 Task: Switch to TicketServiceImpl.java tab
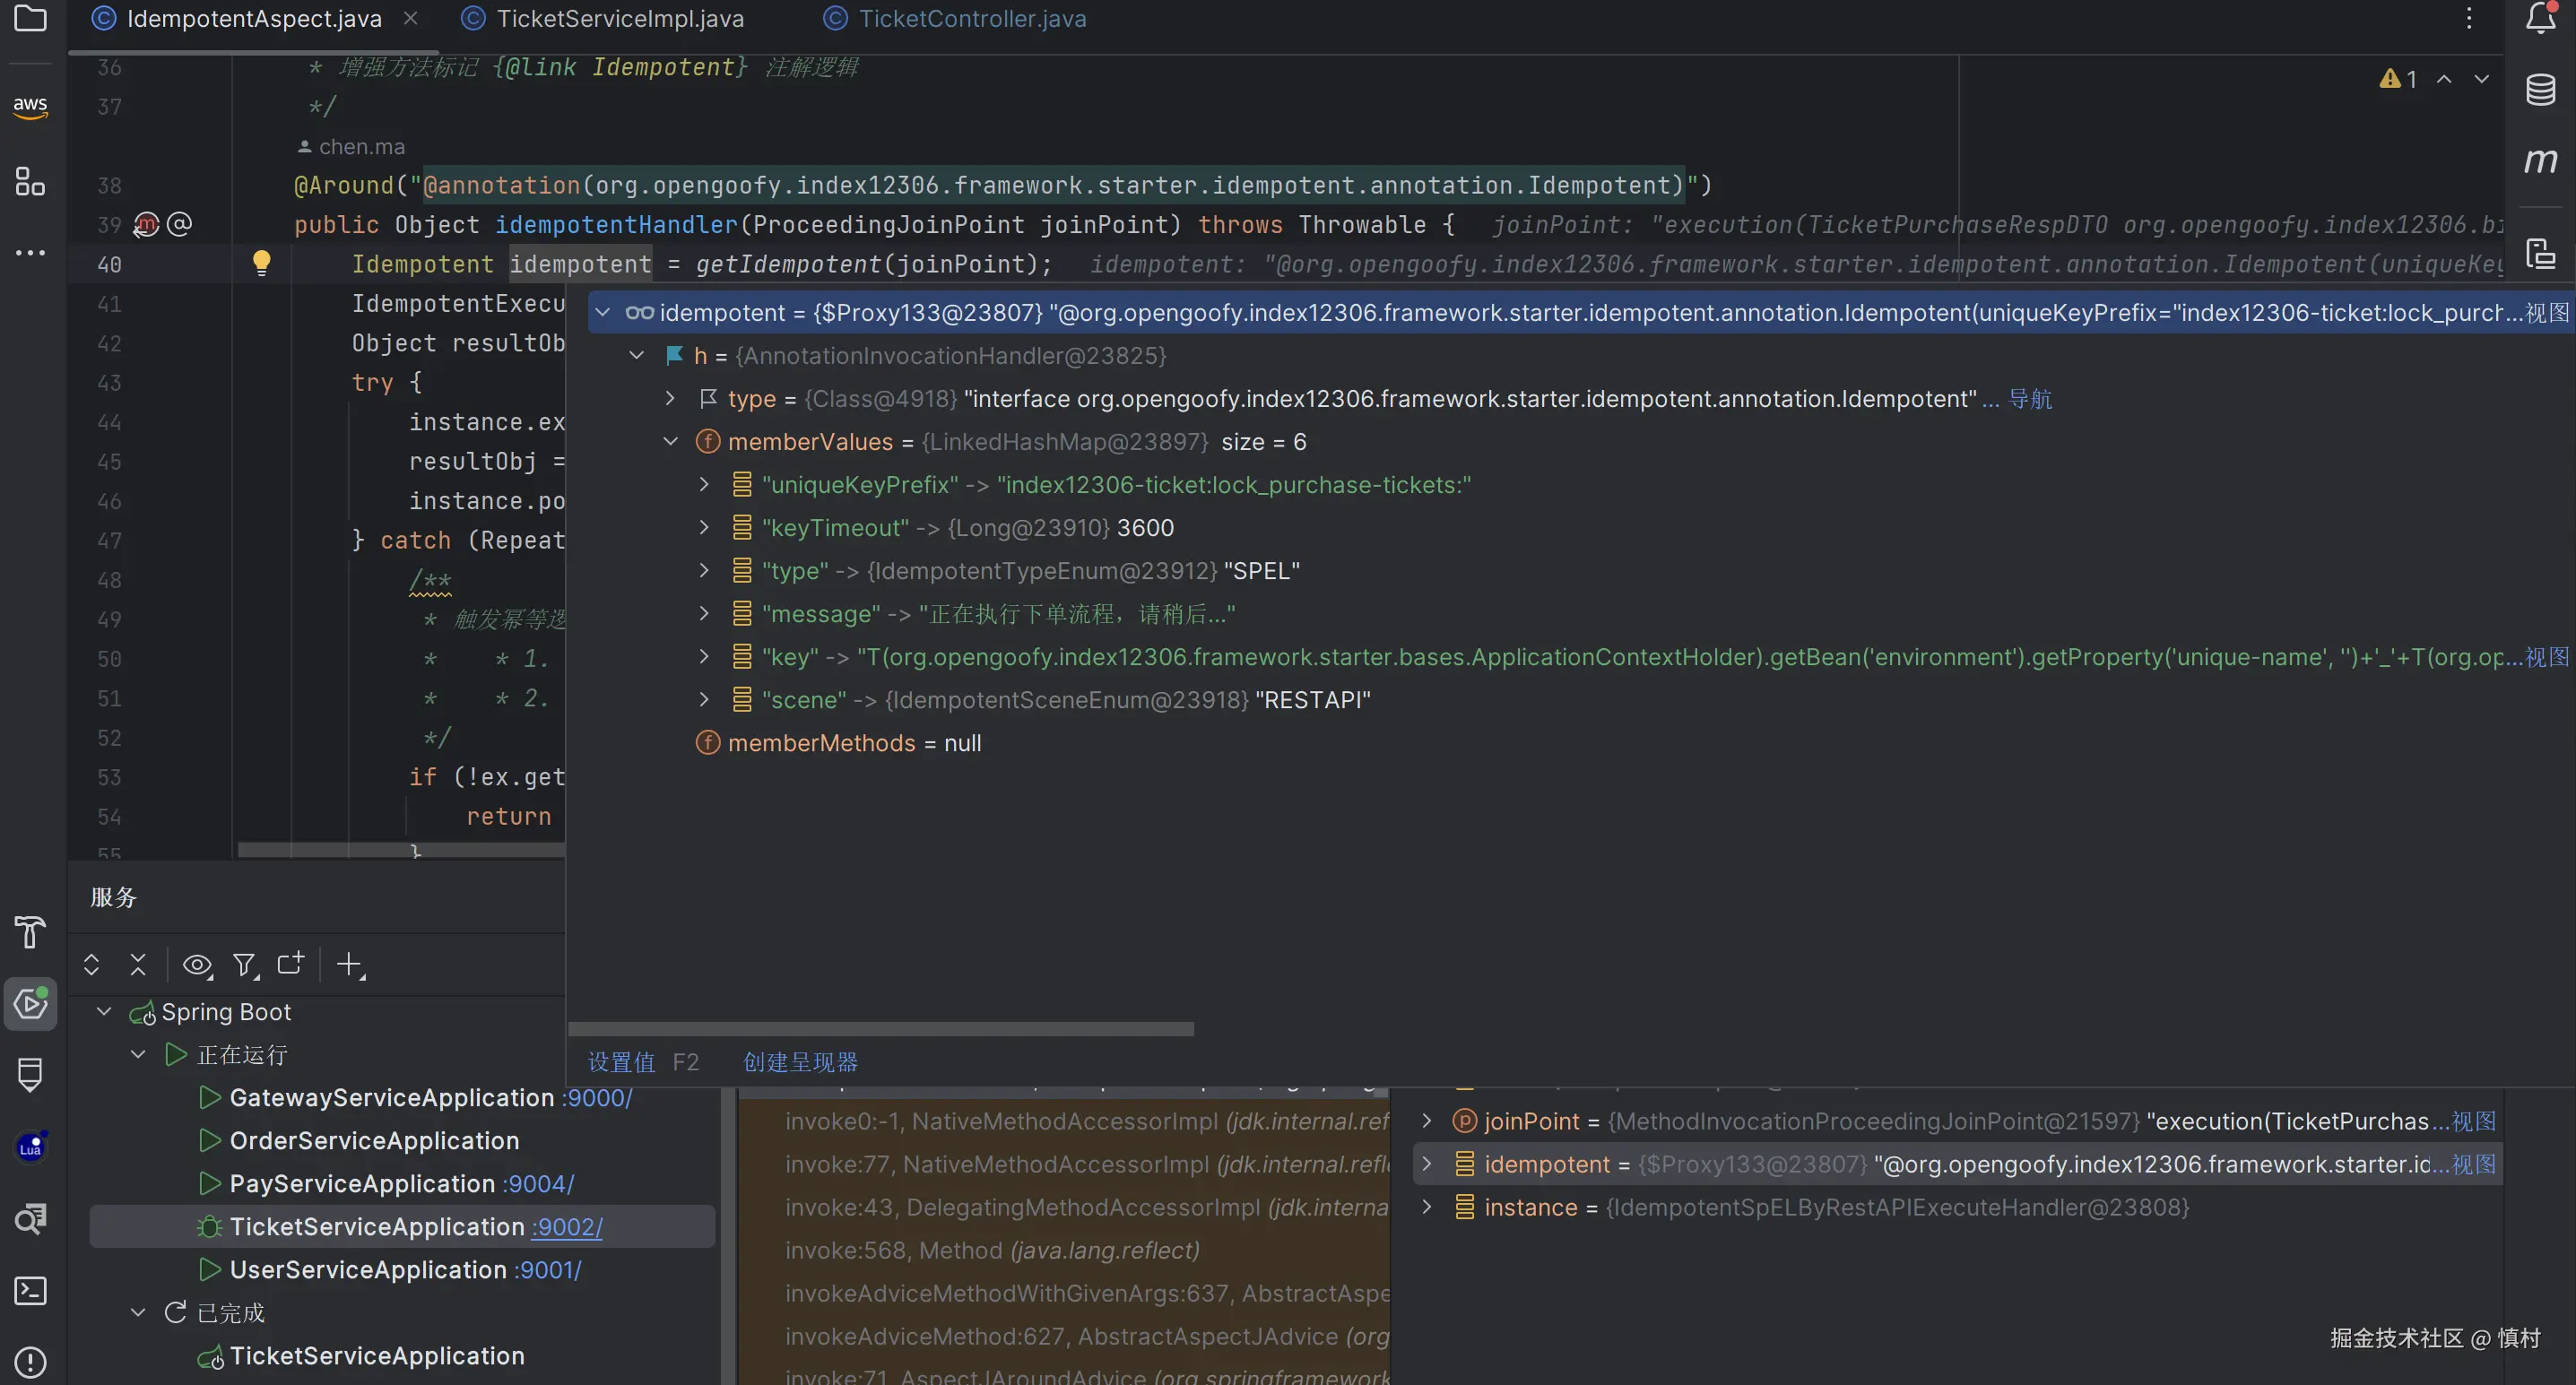[x=619, y=19]
